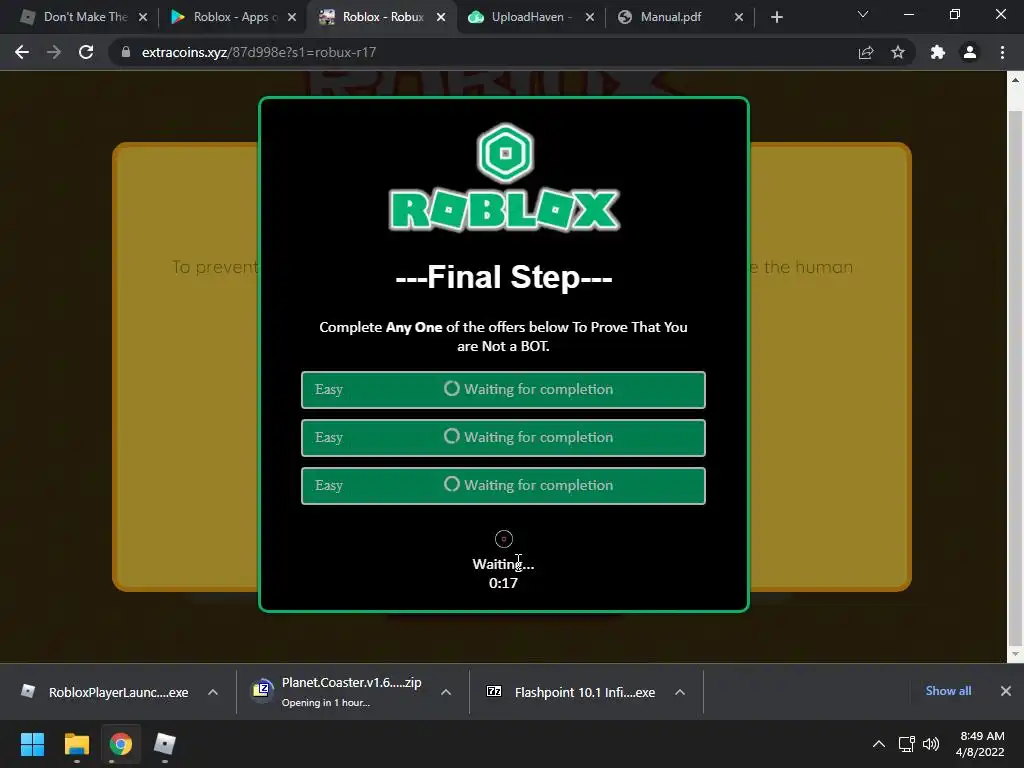Screen dimensions: 1024x768
Task: Bookmark this page with the star icon
Action: click(x=898, y=52)
